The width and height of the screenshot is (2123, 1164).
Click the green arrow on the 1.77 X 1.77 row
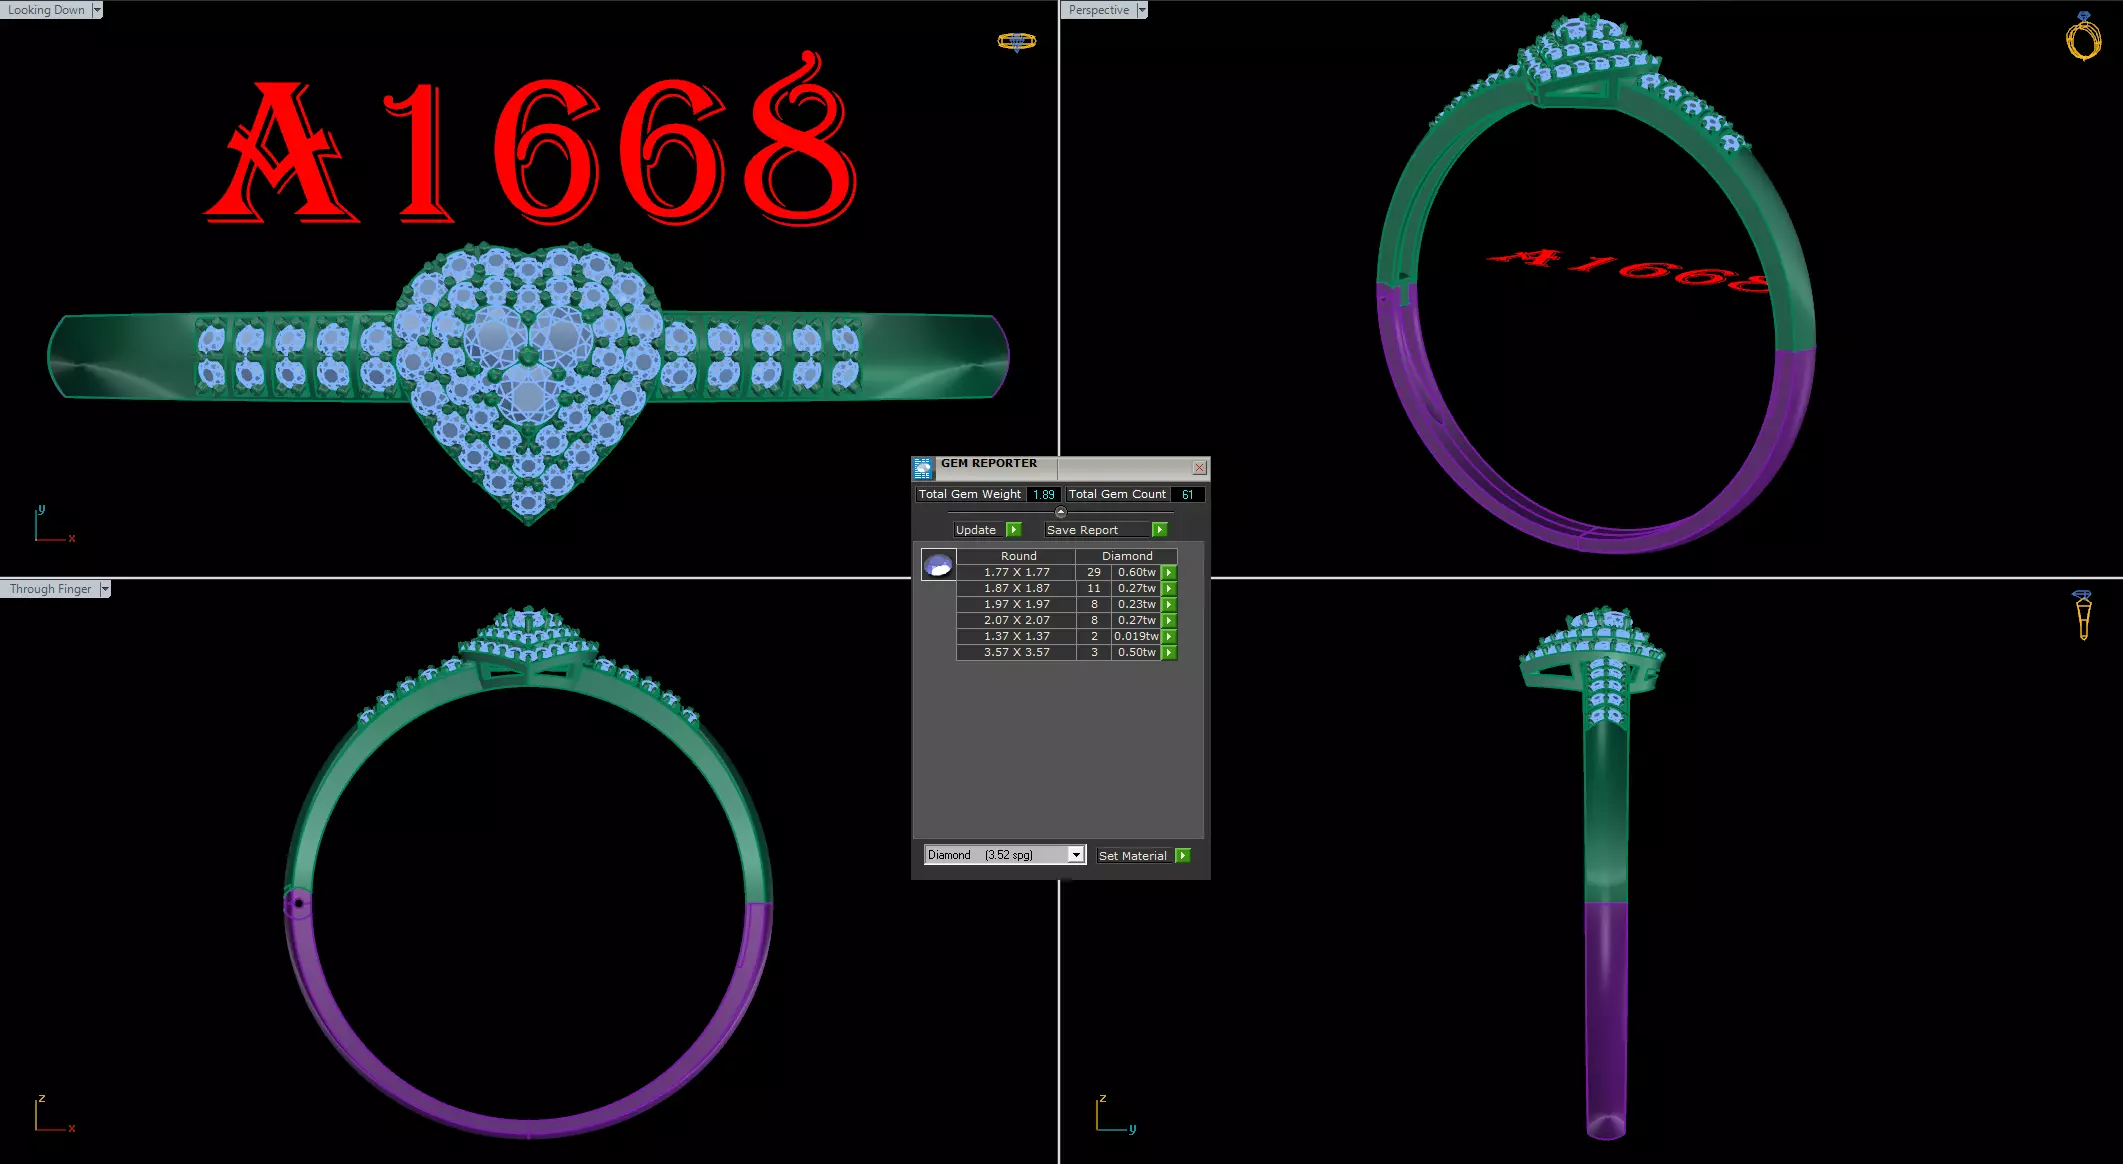point(1169,572)
